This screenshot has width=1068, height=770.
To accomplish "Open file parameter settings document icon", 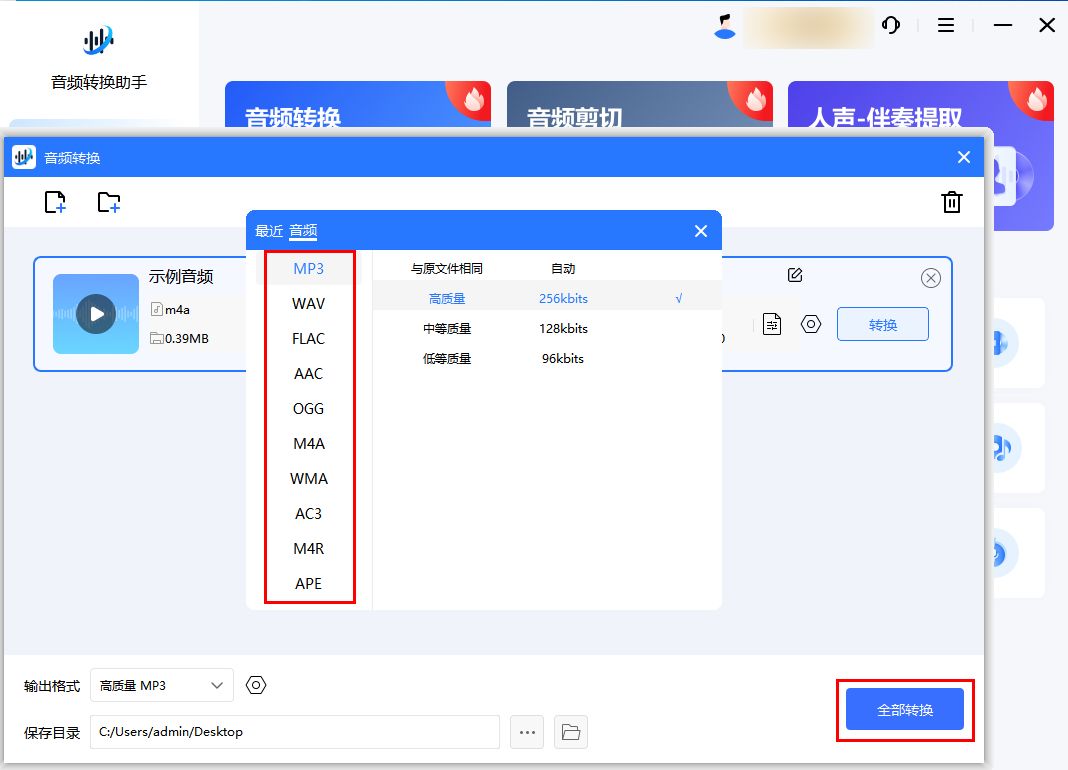I will point(771,323).
